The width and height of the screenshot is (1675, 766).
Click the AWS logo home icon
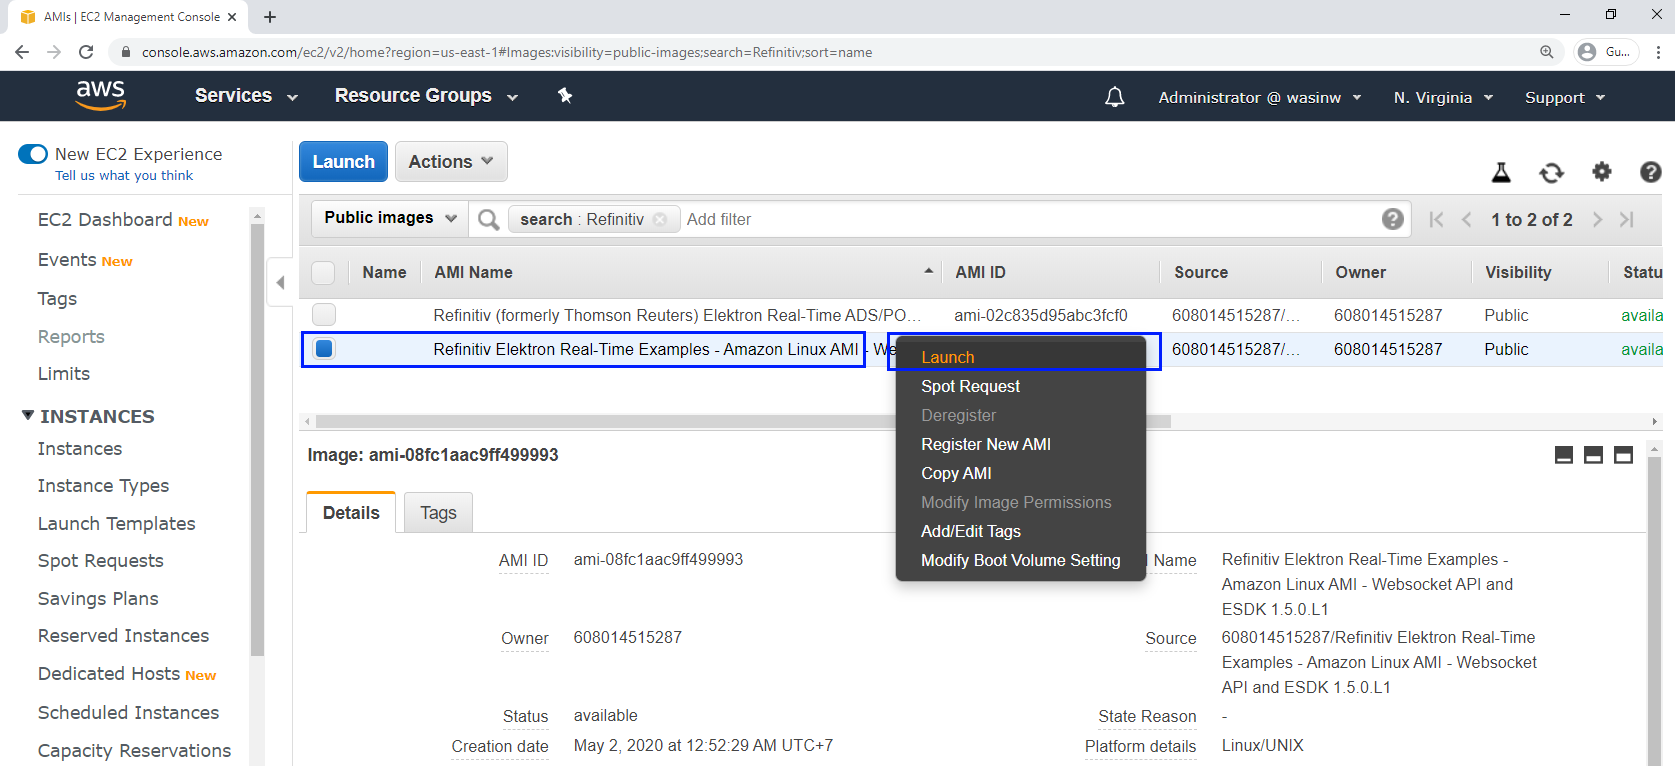[x=100, y=96]
